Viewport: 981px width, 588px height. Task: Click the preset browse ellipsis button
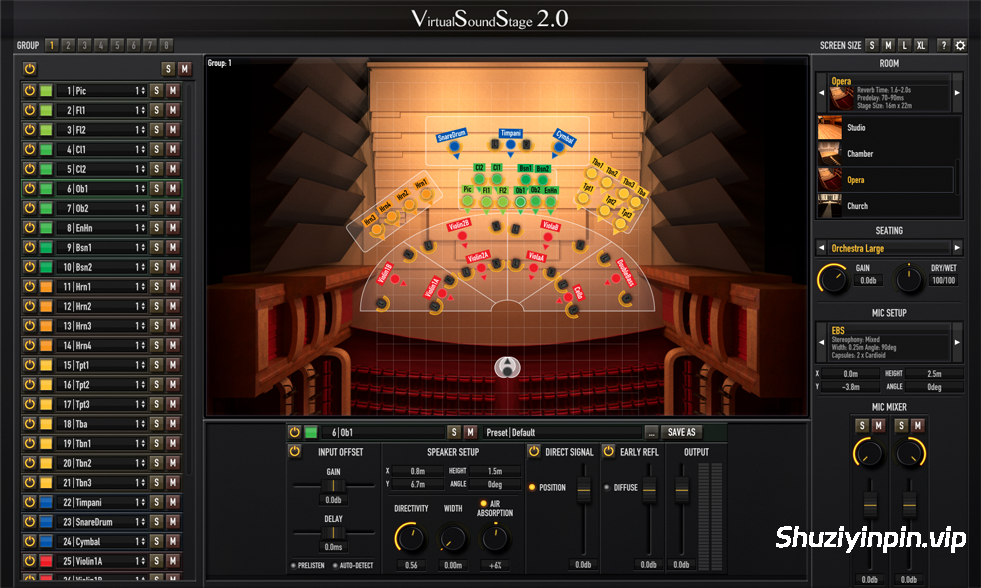(x=651, y=432)
